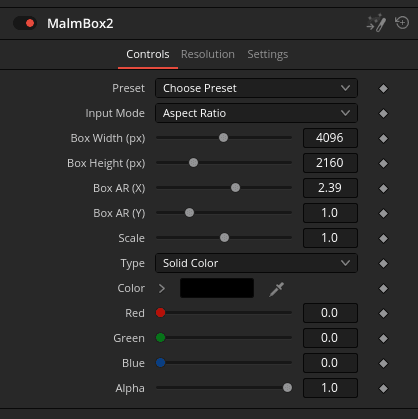418x419 pixels.
Task: Click the Box AR (X) label
Action: (119, 188)
